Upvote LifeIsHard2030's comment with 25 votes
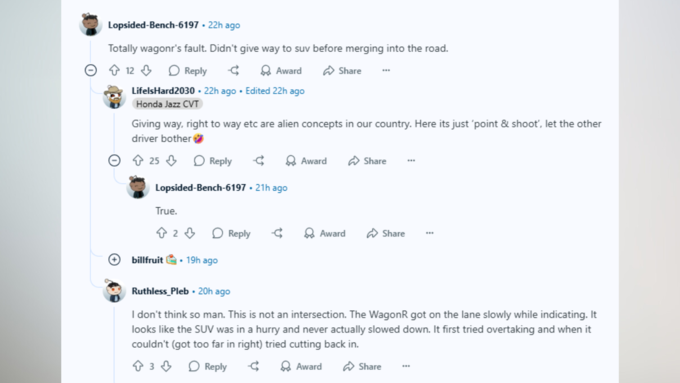This screenshot has width=680, height=383. (138, 160)
